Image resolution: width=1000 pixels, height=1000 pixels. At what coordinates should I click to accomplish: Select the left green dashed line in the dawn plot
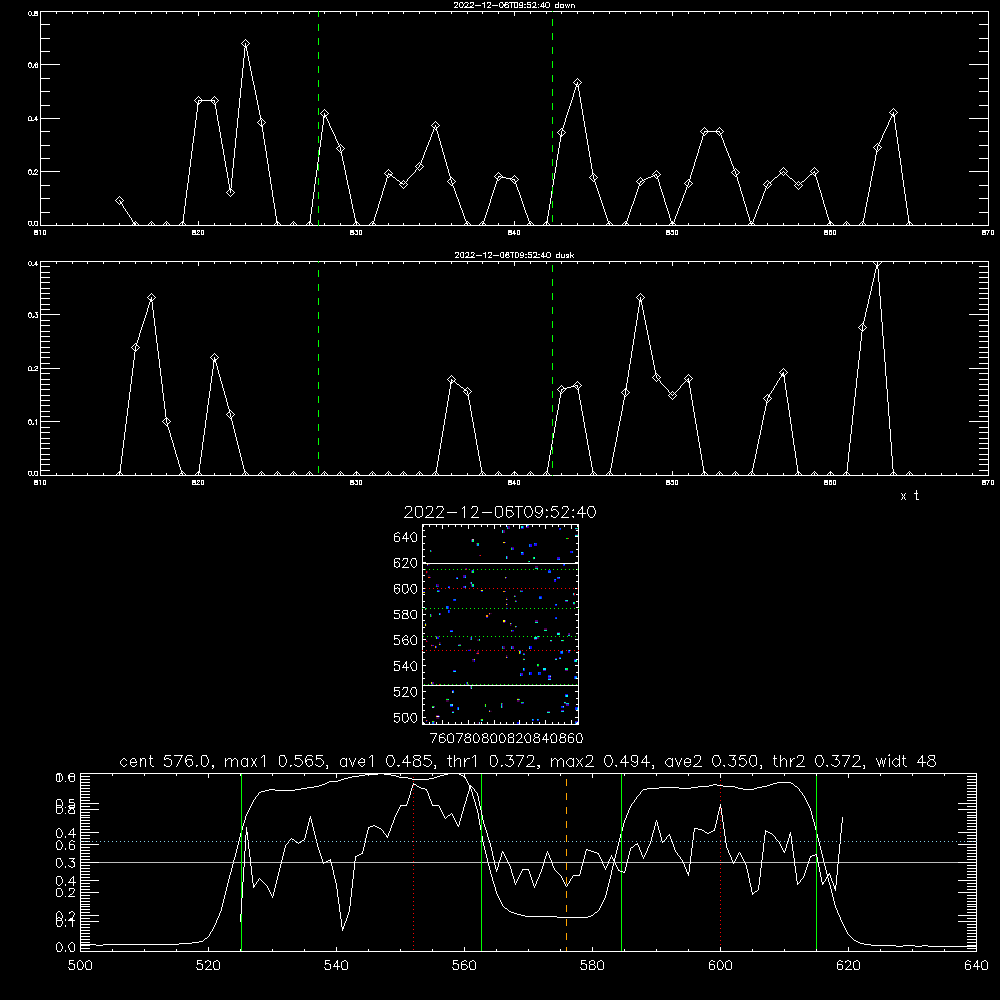click(x=318, y=118)
